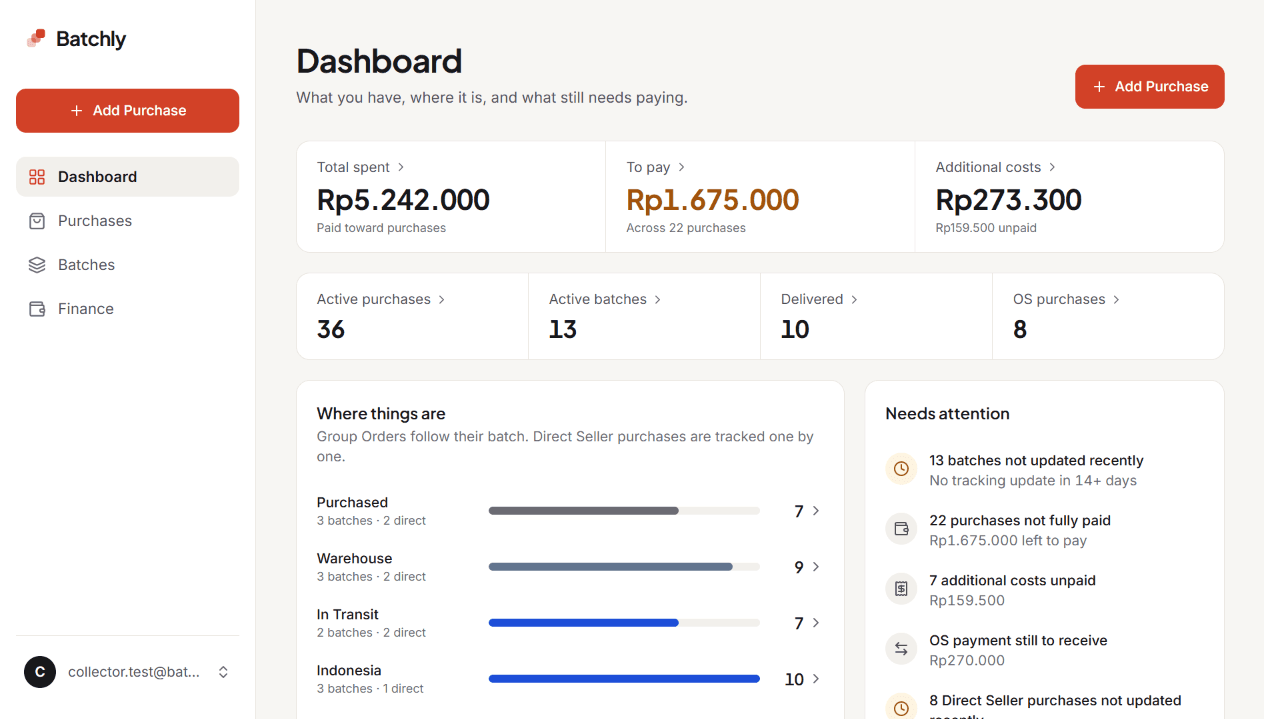
Task: Click the chevron after Total spent label
Action: point(401,167)
